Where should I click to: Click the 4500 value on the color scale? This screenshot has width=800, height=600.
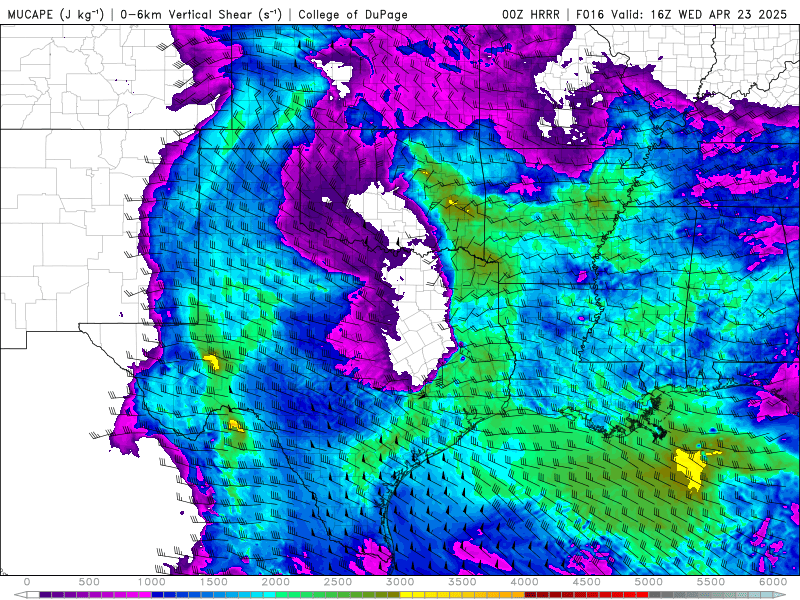[587, 582]
